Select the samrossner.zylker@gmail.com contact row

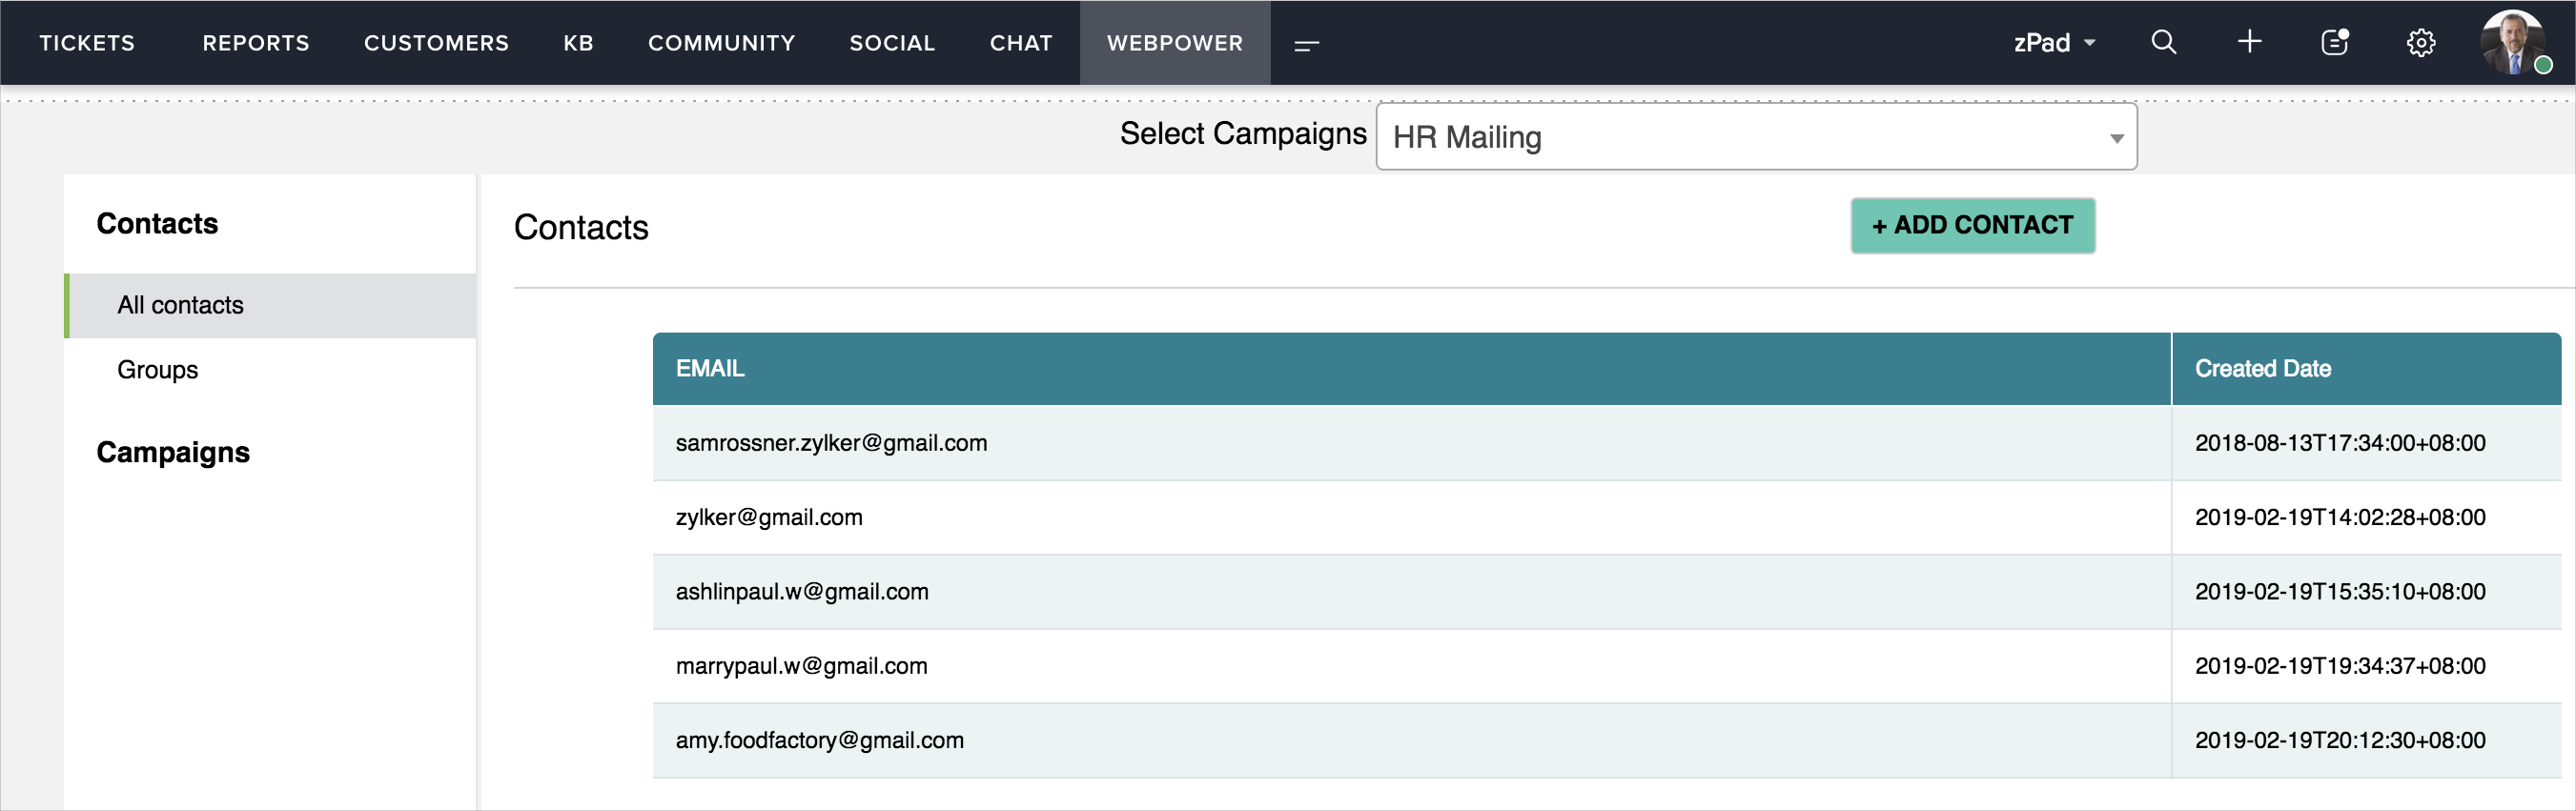(831, 443)
